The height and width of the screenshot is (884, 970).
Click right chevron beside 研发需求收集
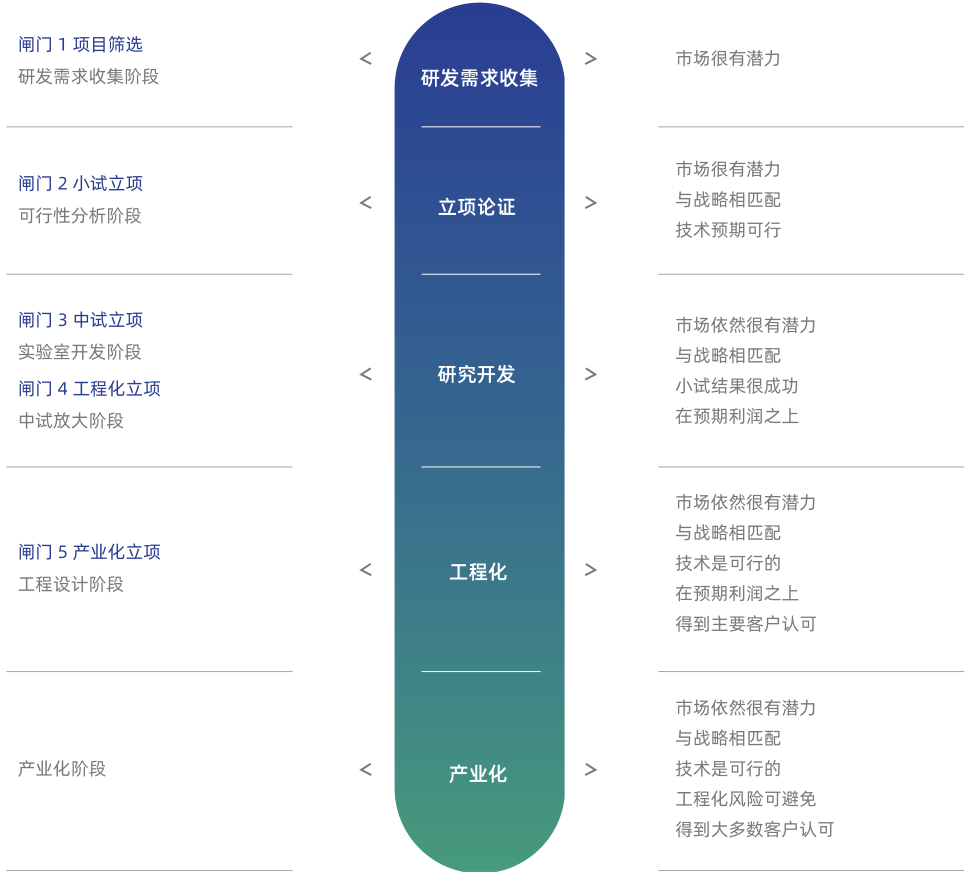pos(591,59)
